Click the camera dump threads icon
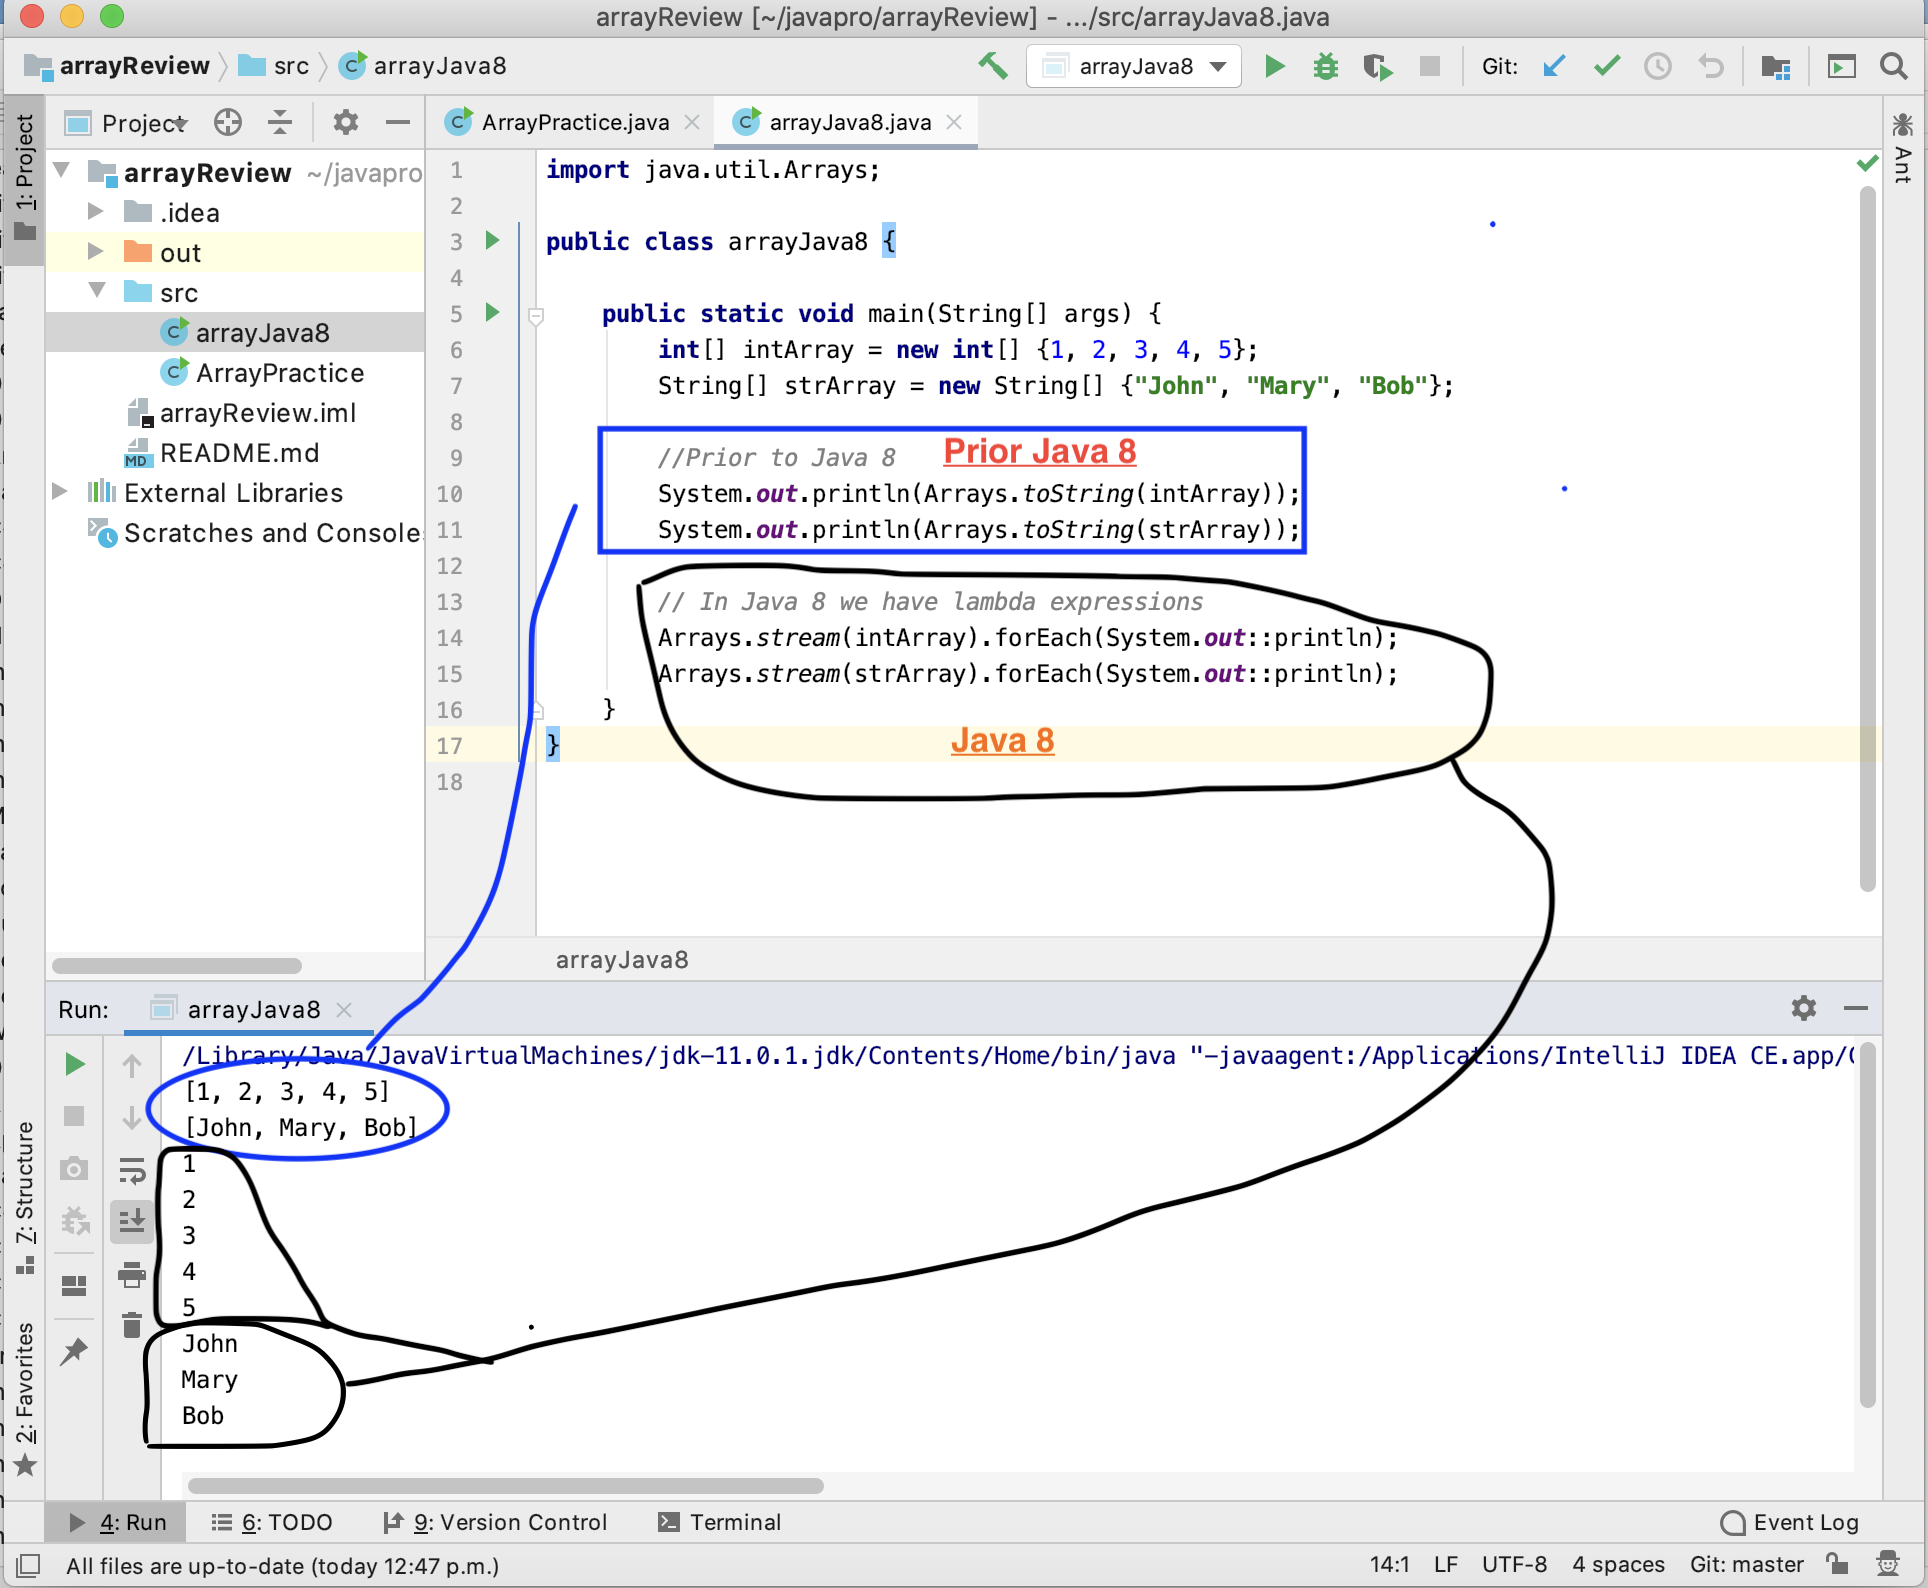1928x1588 pixels. pyautogui.click(x=74, y=1168)
